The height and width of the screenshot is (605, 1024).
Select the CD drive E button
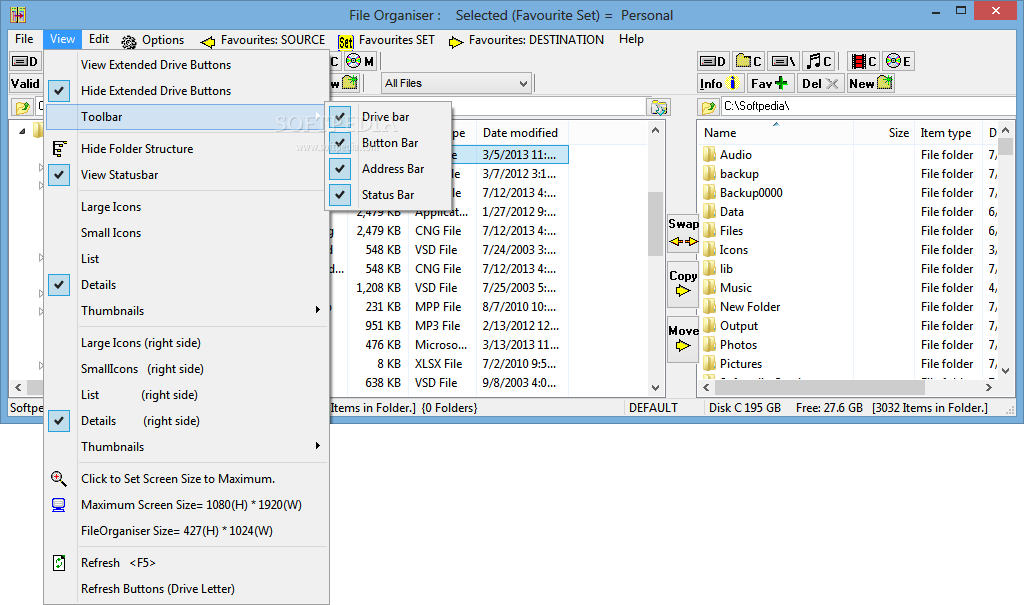(x=899, y=61)
